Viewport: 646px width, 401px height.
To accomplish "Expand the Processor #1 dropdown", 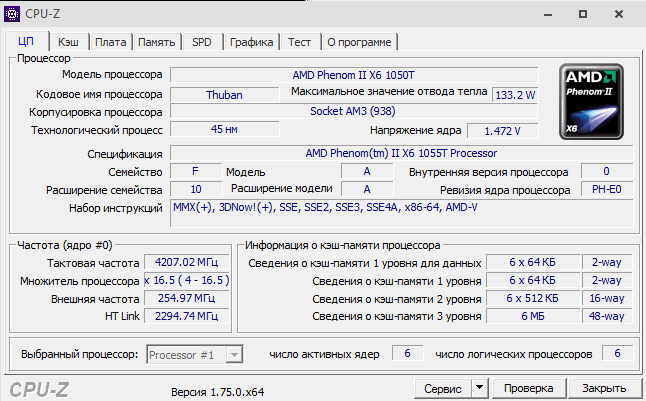I will [234, 354].
